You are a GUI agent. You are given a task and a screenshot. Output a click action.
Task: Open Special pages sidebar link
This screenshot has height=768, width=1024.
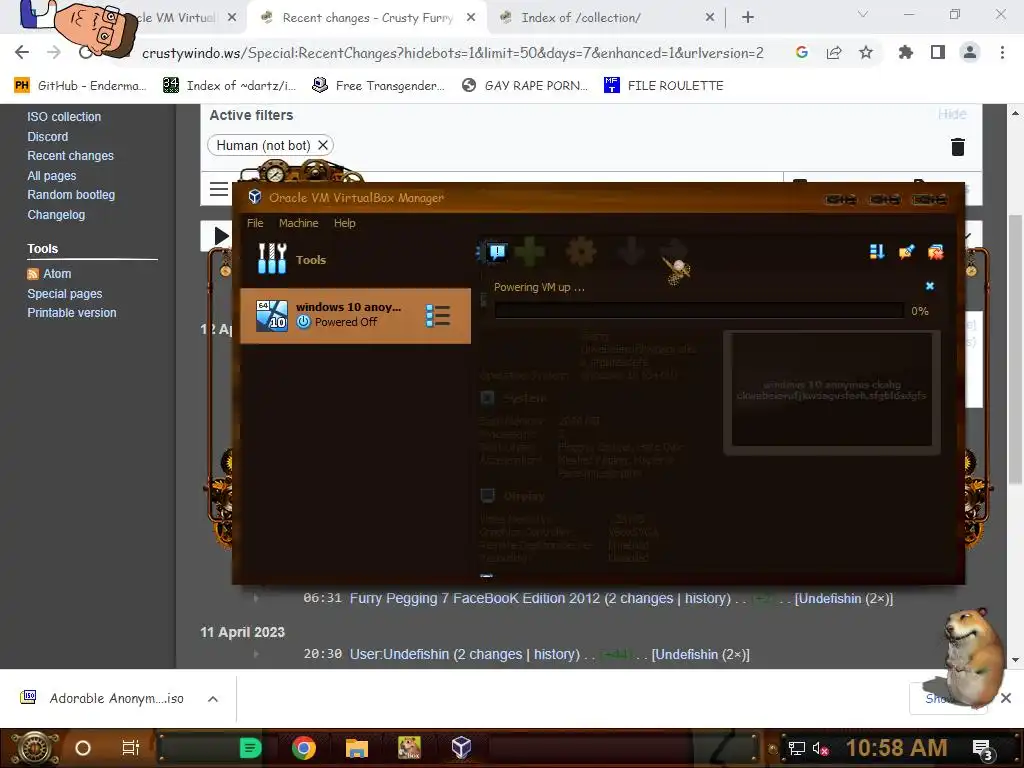[65, 294]
